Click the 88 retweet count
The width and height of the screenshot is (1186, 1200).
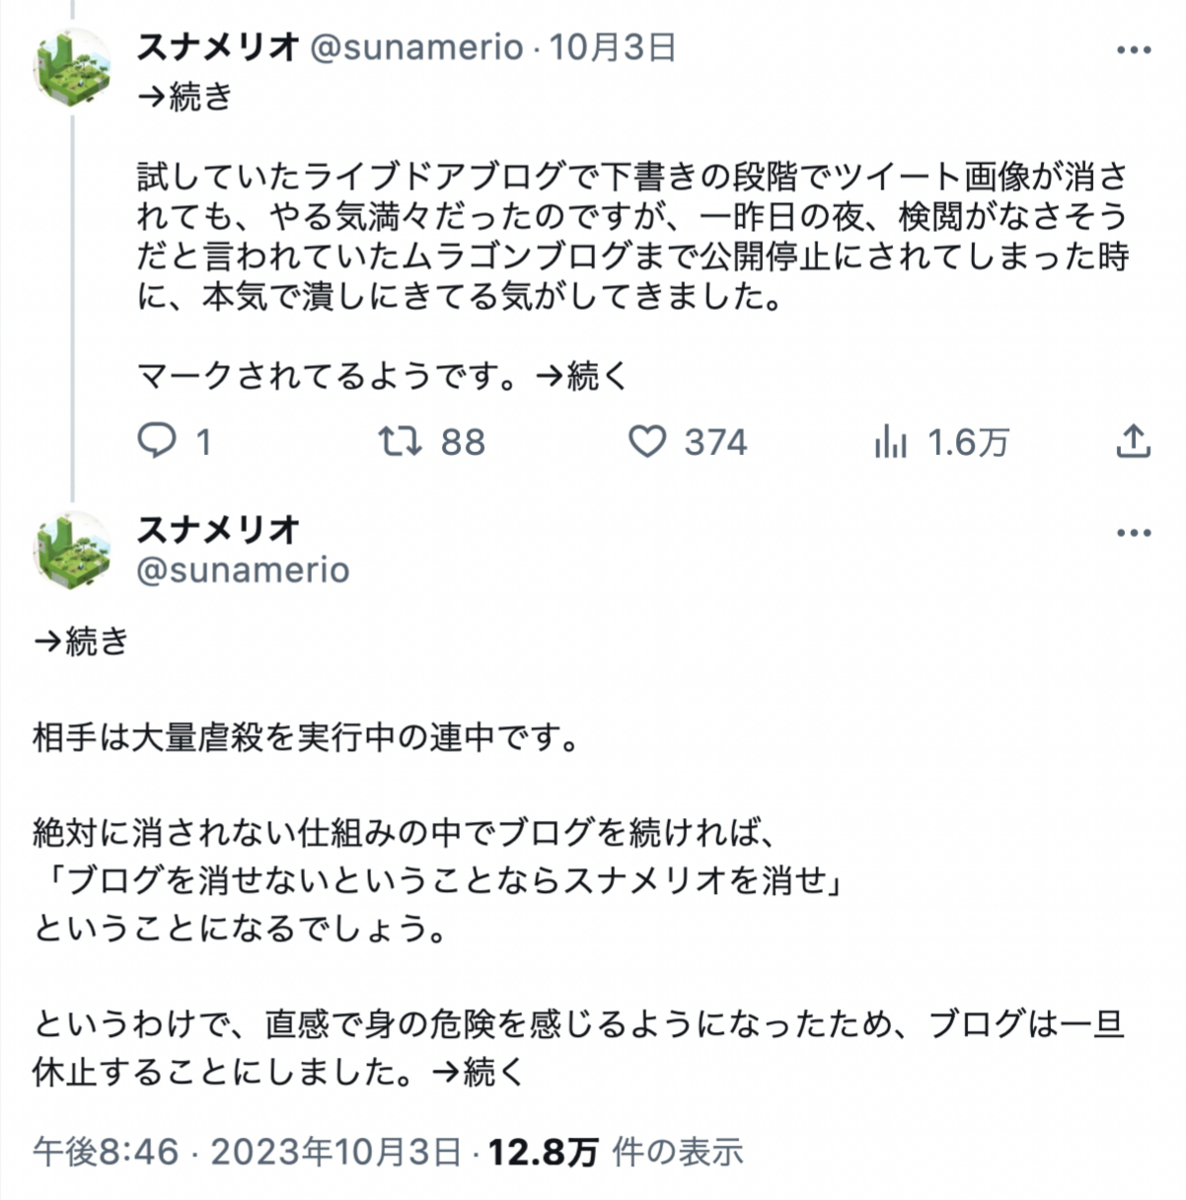click(x=463, y=442)
